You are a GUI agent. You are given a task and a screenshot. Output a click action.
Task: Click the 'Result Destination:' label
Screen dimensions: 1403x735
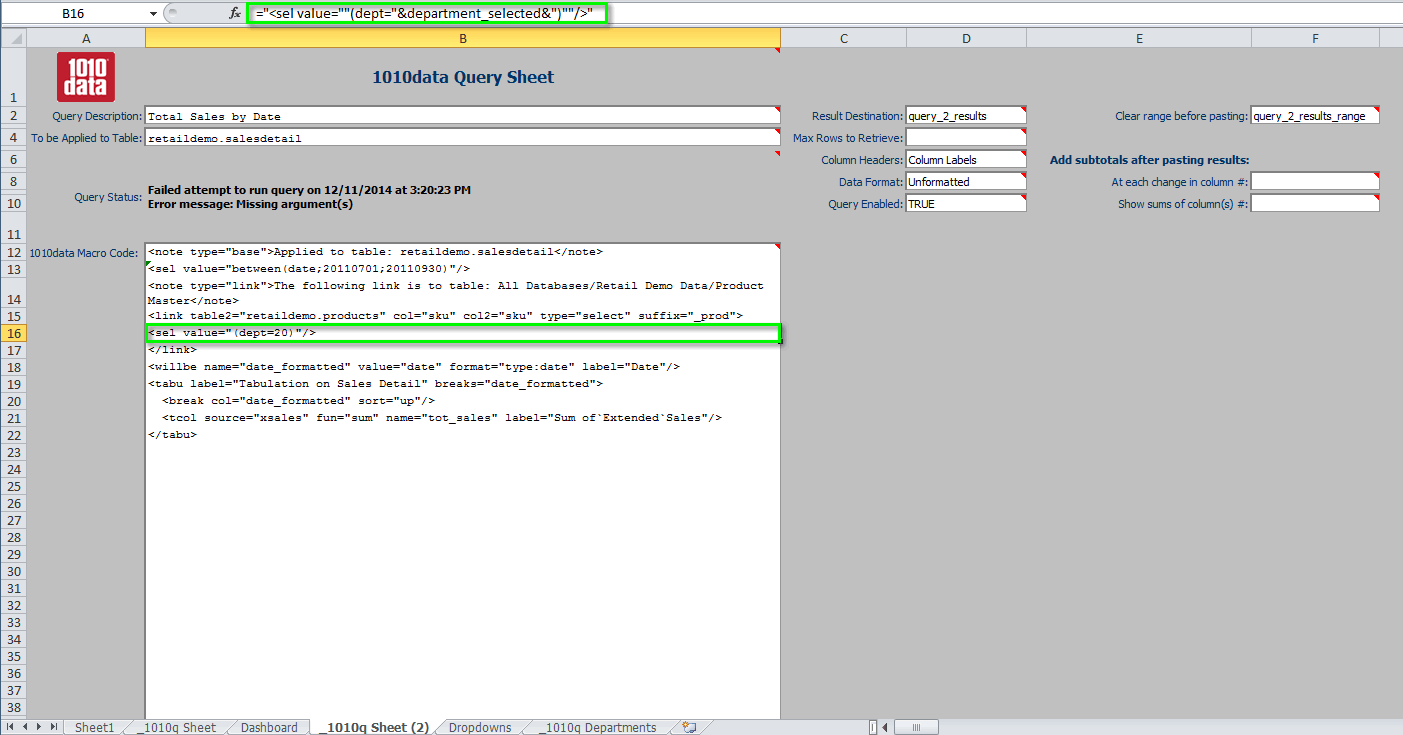pyautogui.click(x=857, y=116)
